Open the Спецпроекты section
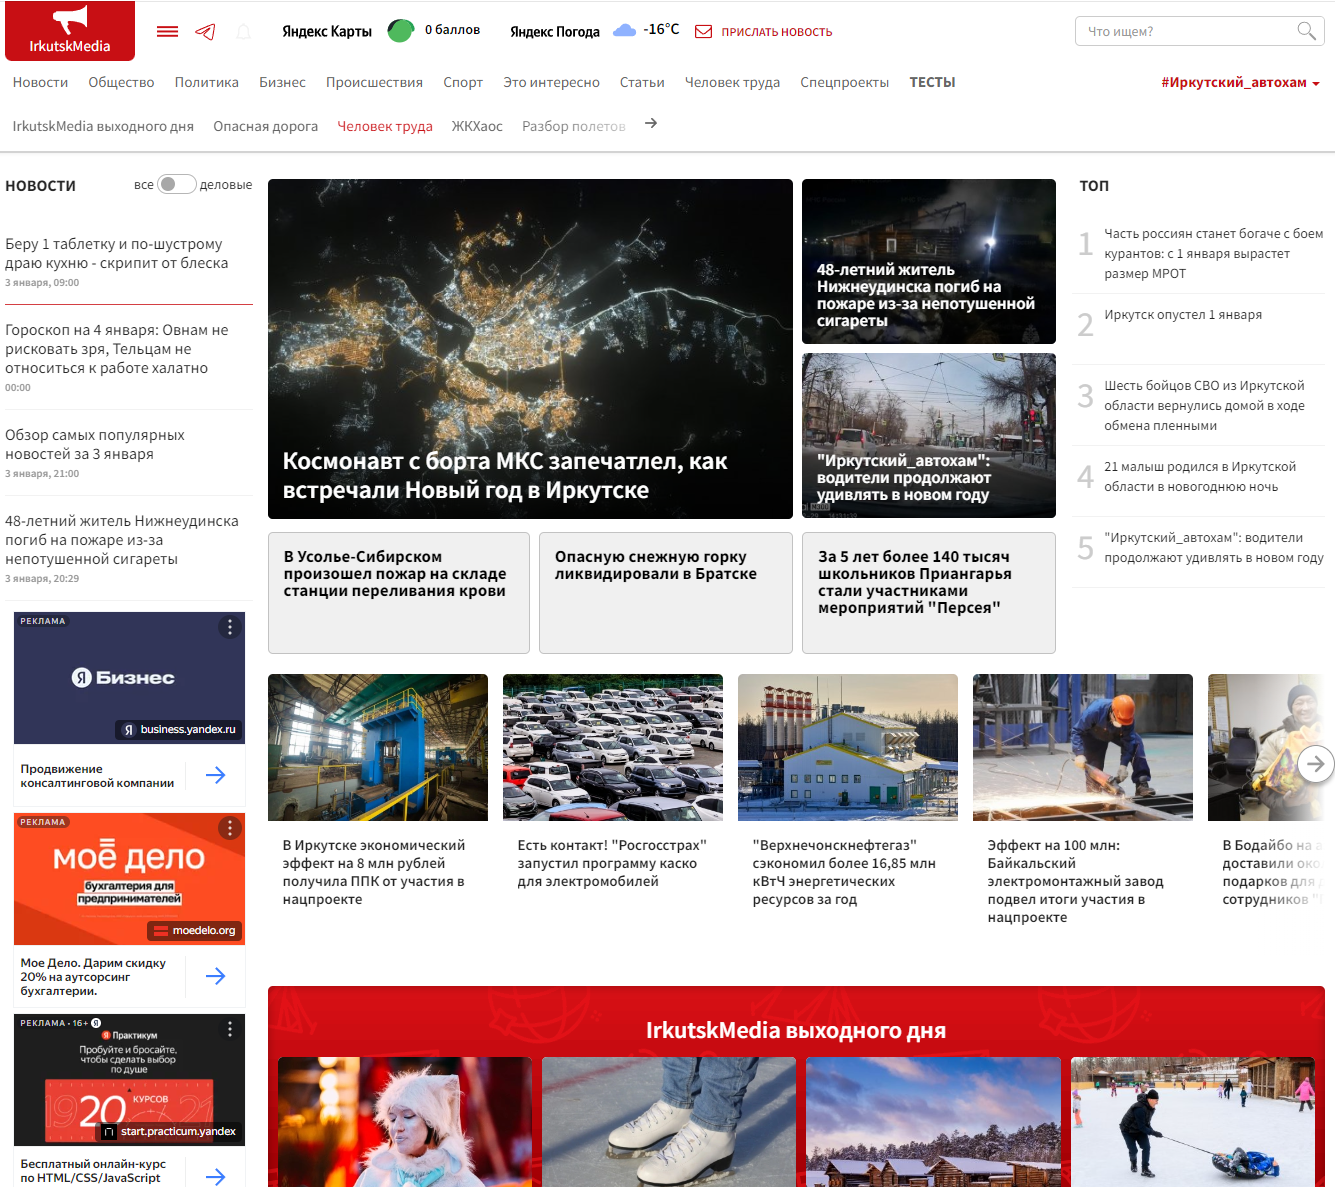Viewport: 1335px width, 1187px height. pyautogui.click(x=844, y=83)
